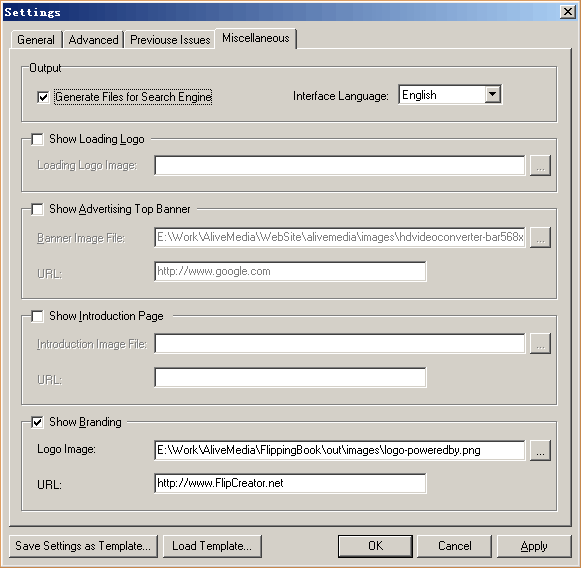Browse for Loading Logo Image file

(x=540, y=166)
